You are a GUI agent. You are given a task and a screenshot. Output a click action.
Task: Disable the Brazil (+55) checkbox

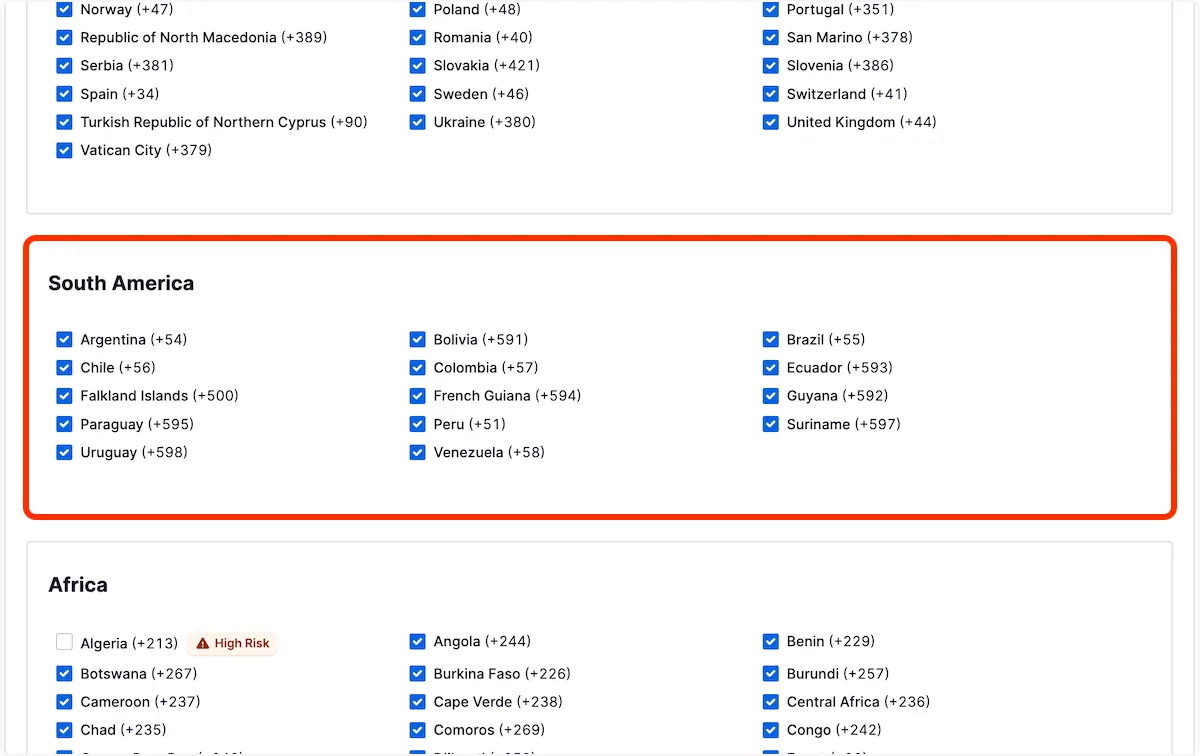pyautogui.click(x=771, y=340)
